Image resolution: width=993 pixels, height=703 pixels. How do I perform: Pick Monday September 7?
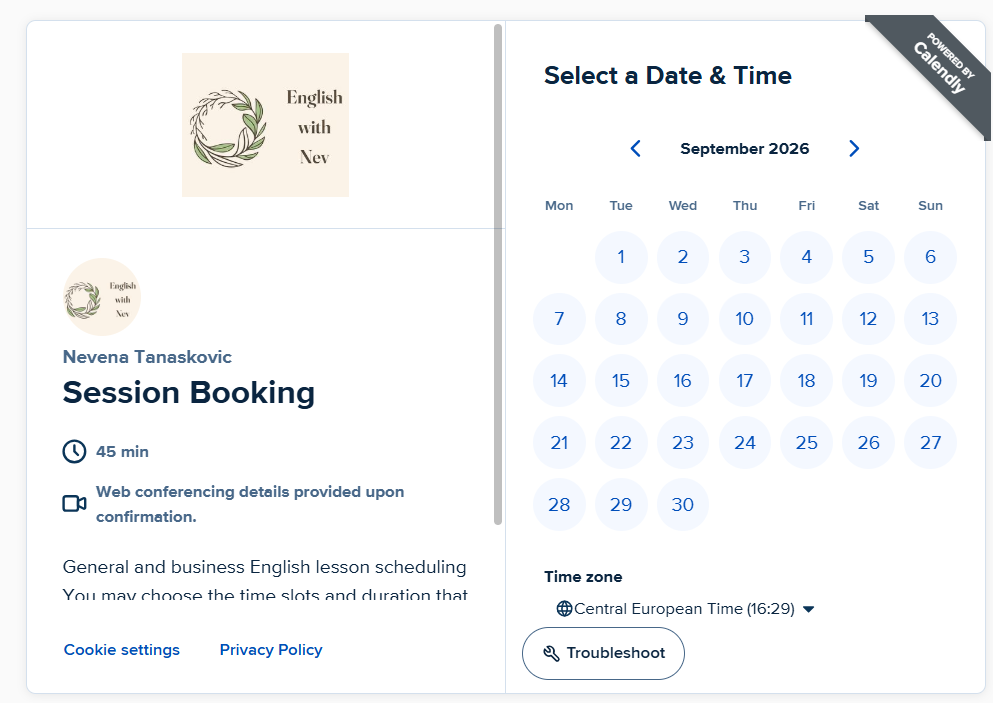tap(559, 319)
